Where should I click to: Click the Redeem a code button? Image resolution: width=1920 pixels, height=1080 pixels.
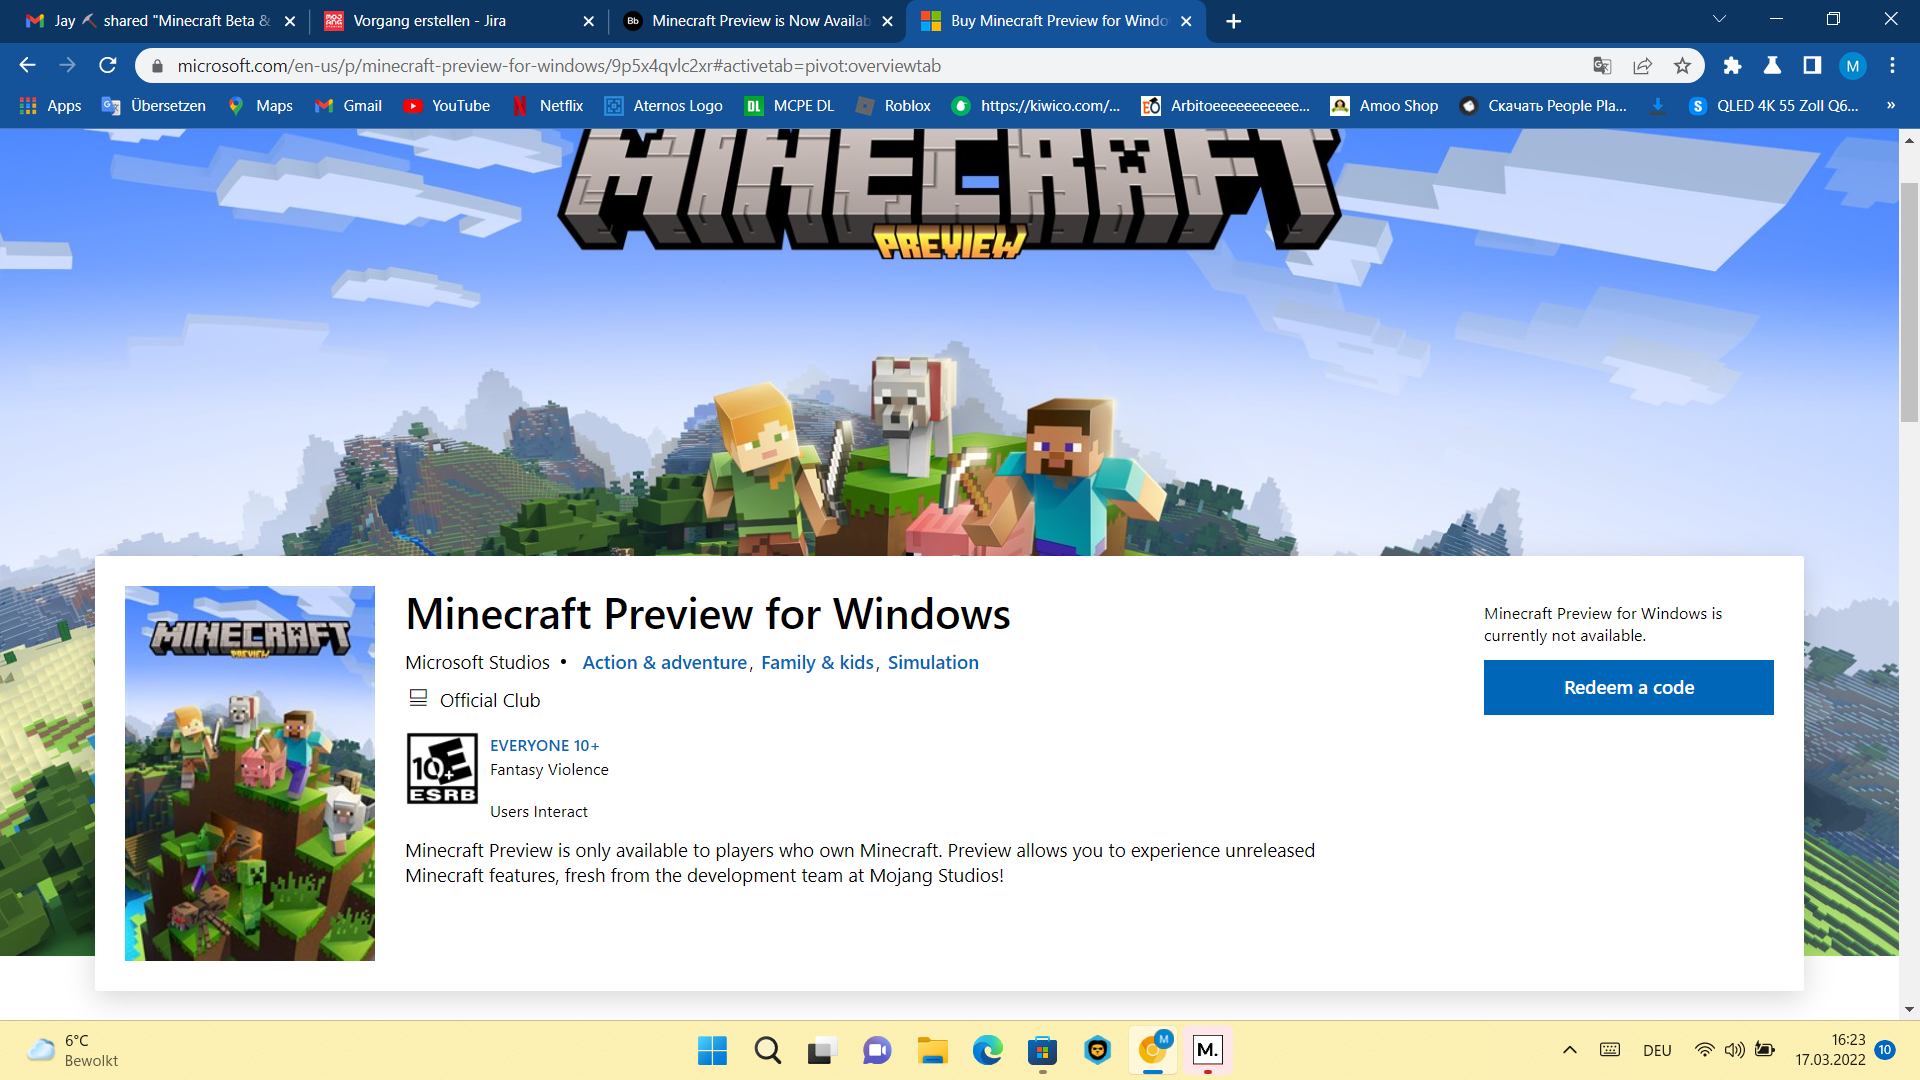1628,688
